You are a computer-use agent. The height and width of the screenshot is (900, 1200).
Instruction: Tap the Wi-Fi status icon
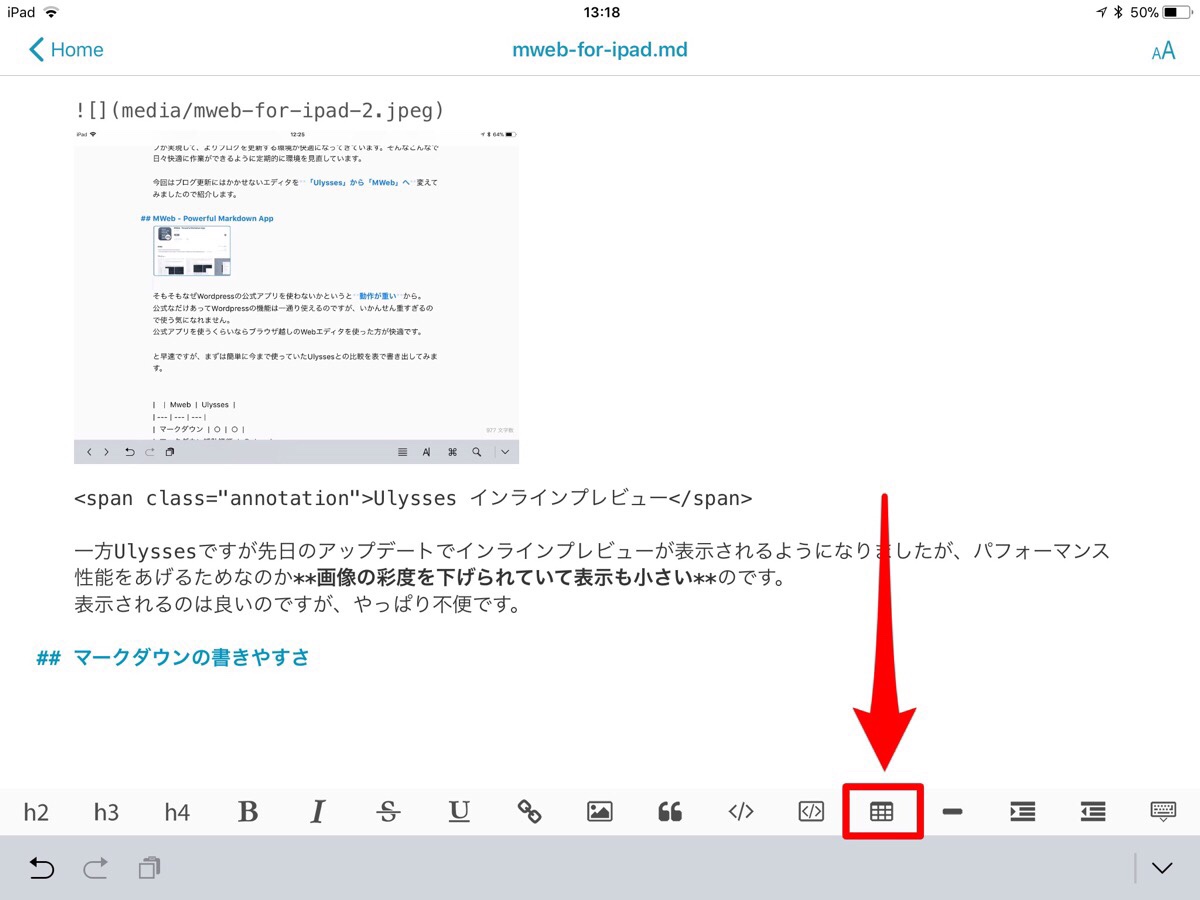pos(51,13)
